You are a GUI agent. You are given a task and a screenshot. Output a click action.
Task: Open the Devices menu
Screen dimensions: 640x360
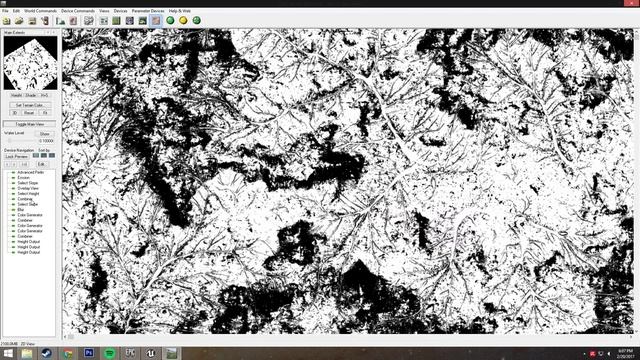point(120,11)
